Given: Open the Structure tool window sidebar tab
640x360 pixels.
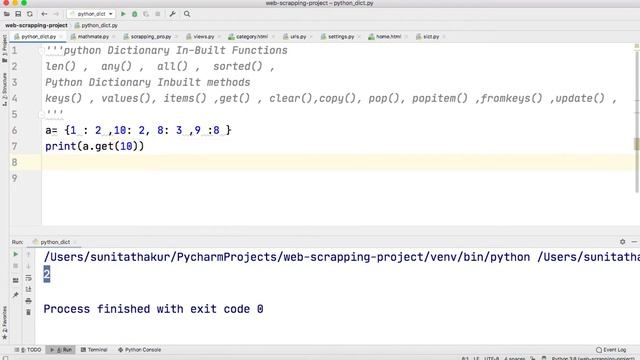Looking at the screenshot, I should click(4, 89).
